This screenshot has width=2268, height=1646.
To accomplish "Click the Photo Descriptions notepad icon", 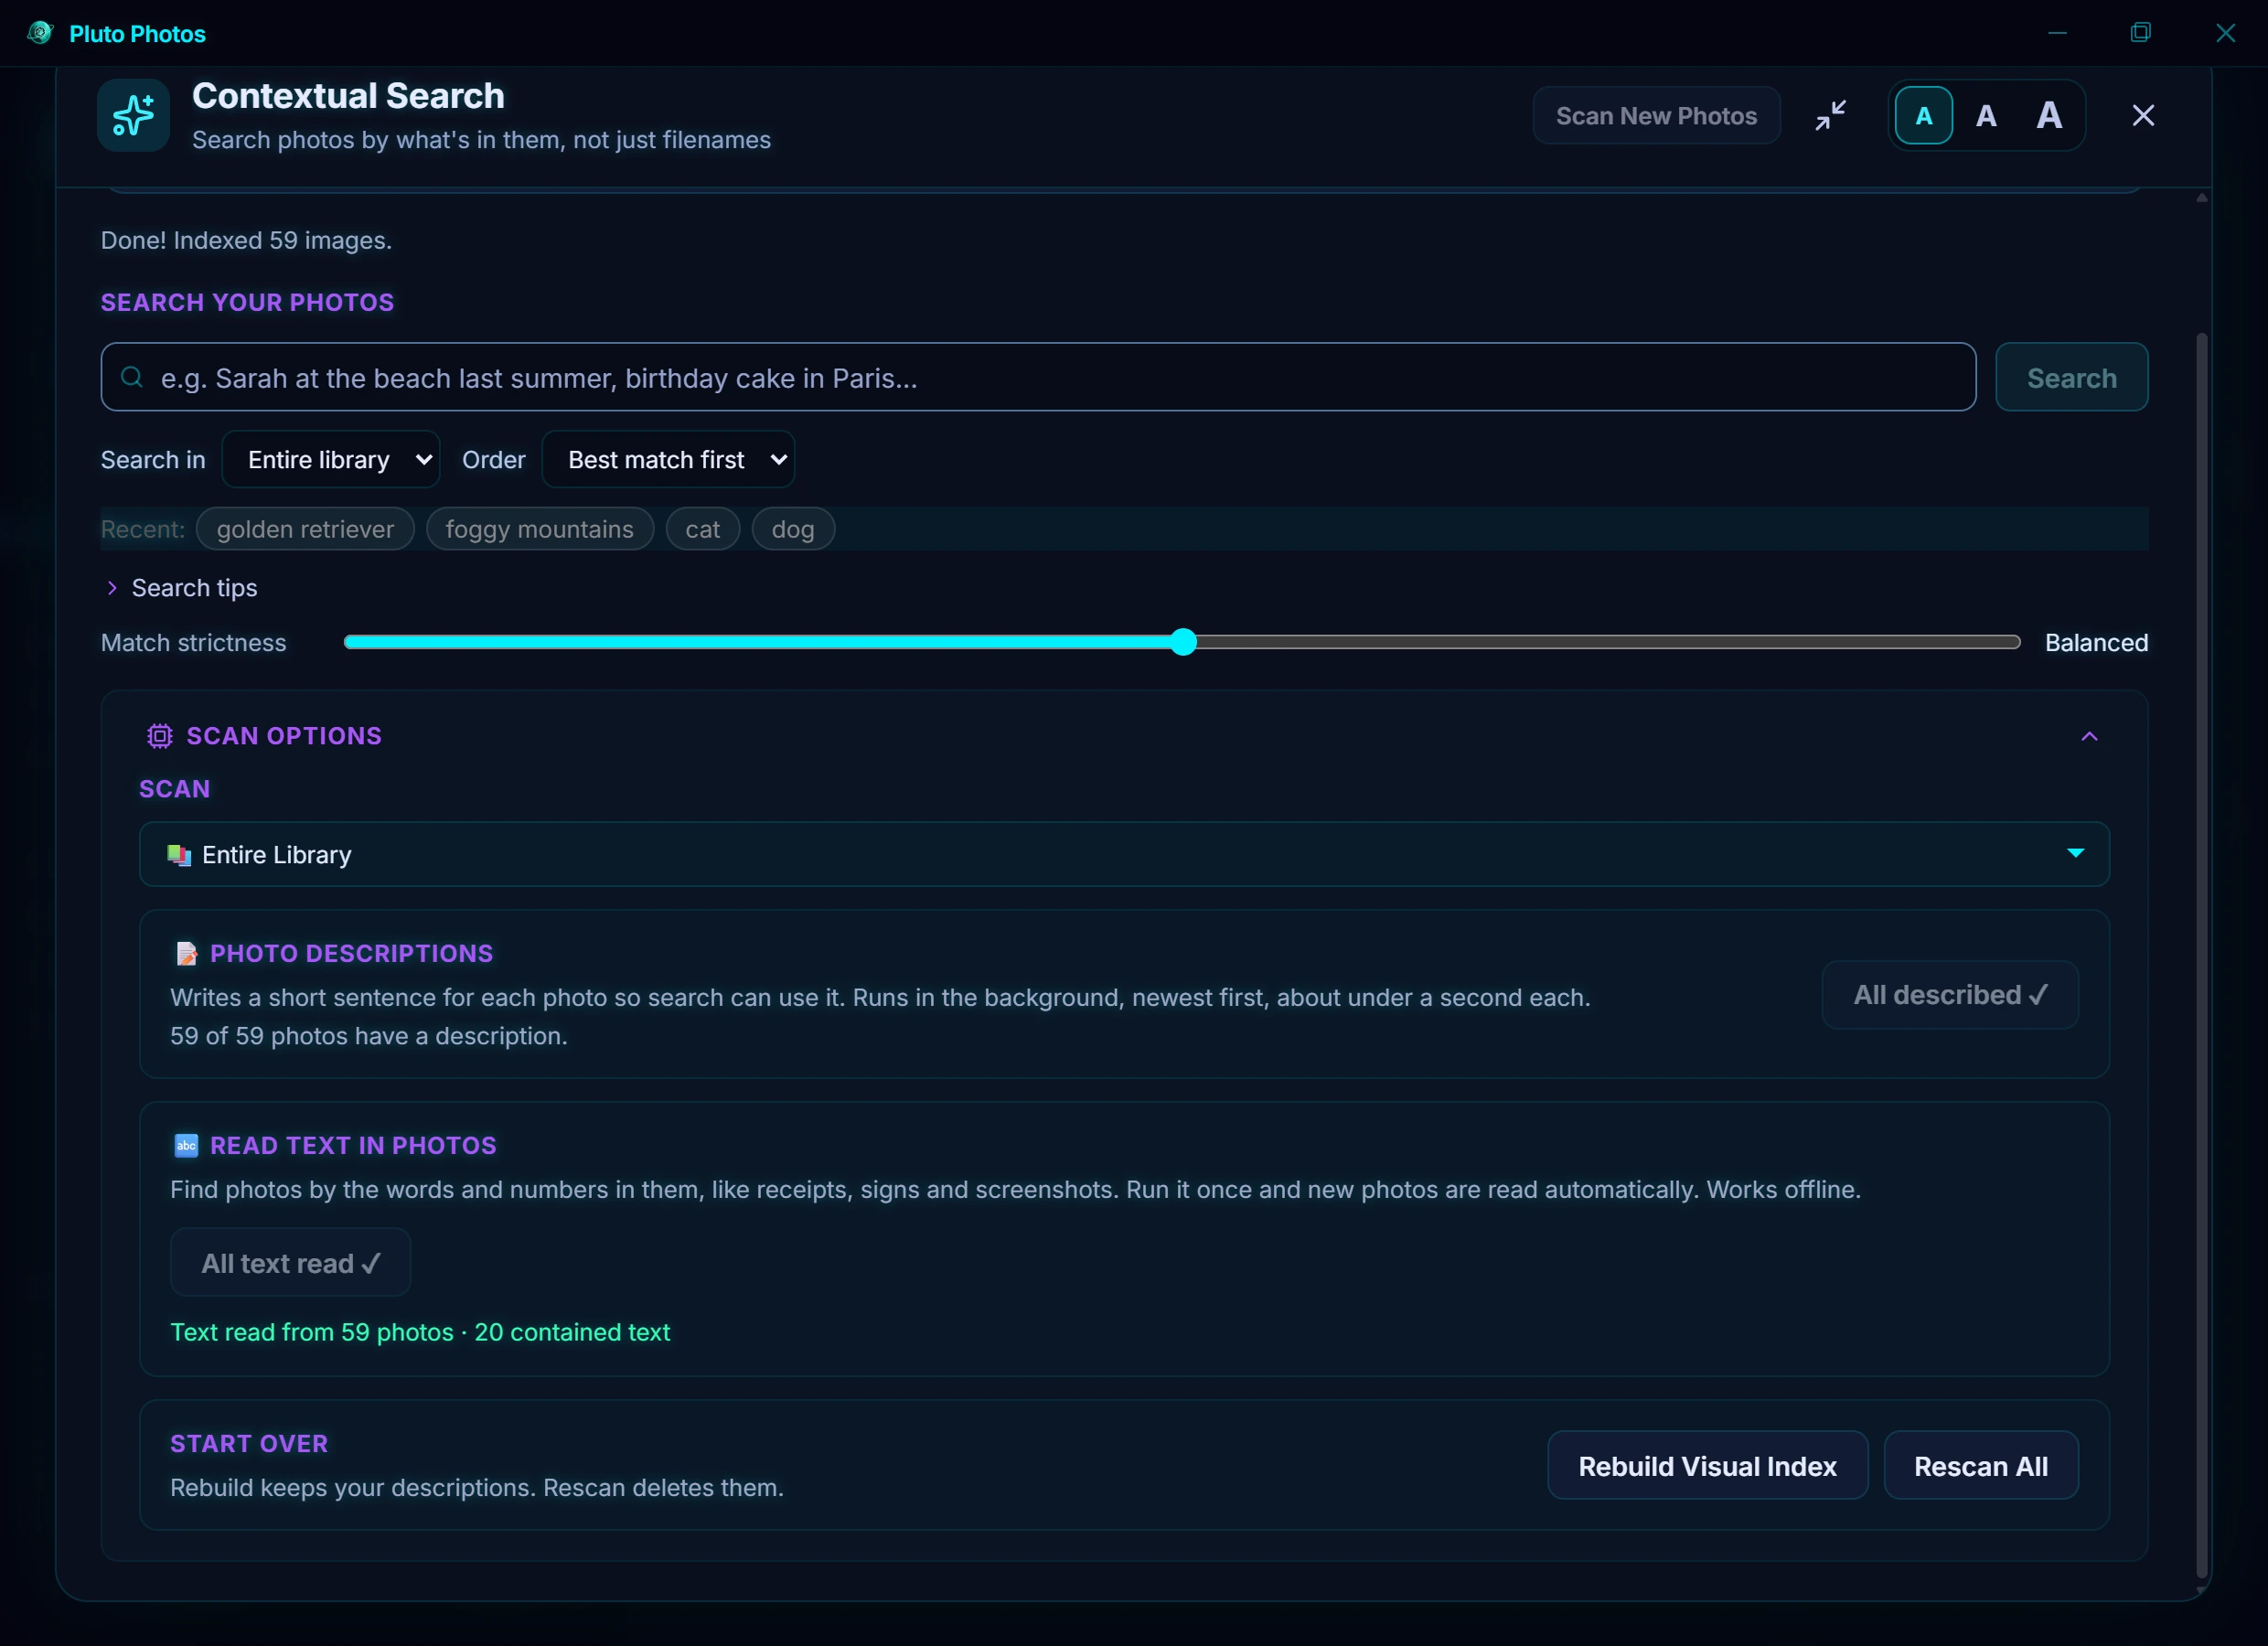I will [x=186, y=953].
